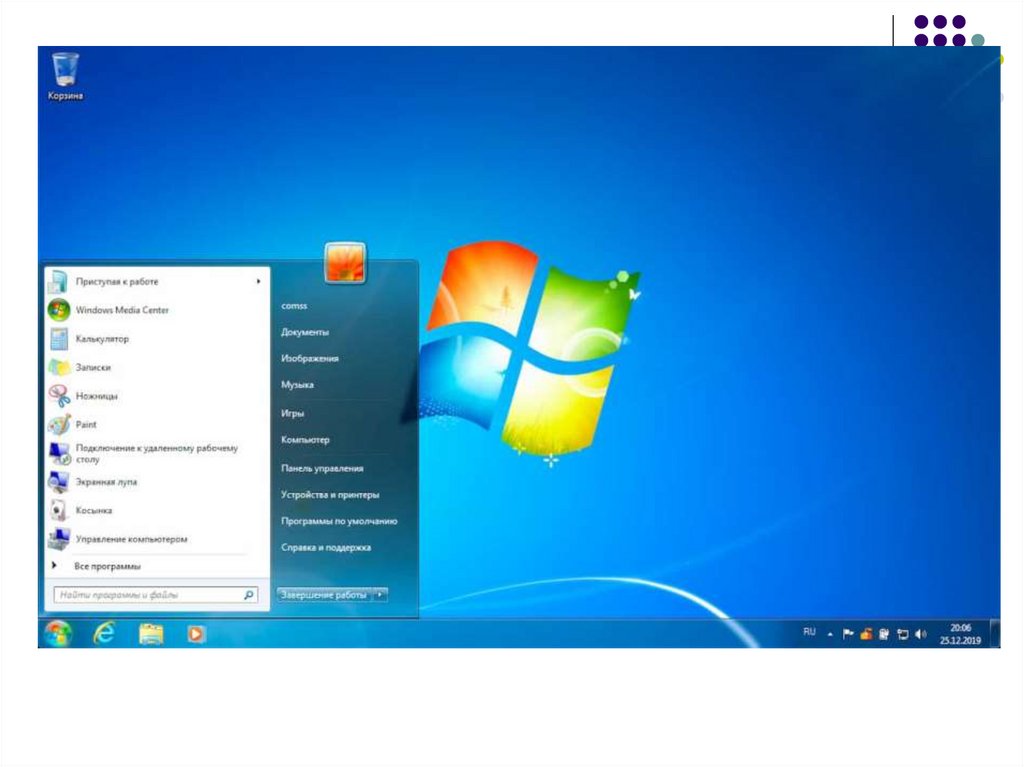Image resolution: width=1024 pixels, height=767 pixels.
Task: Select the Экранная лупа label
Action: [x=106, y=482]
